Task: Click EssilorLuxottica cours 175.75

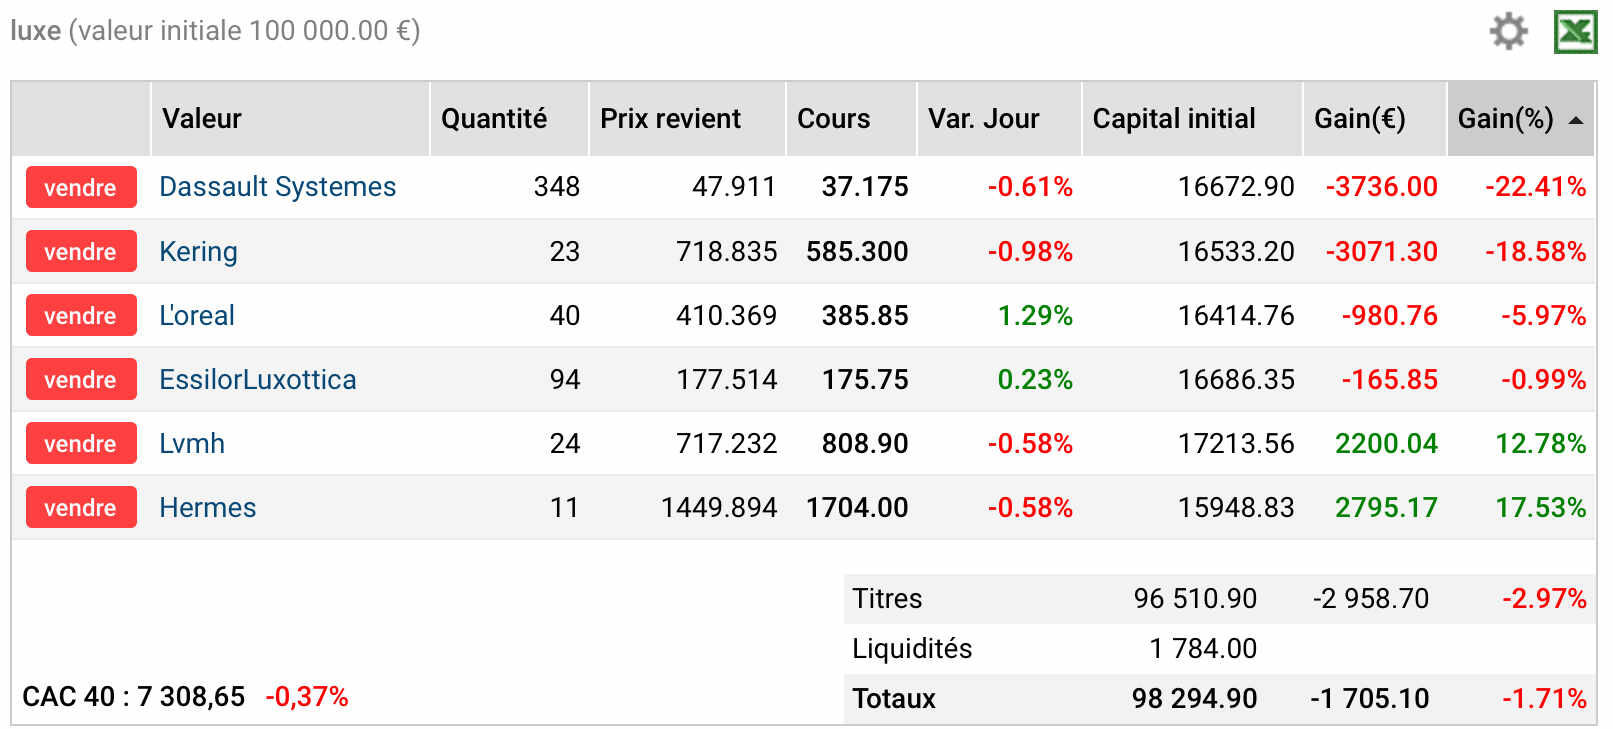Action: tap(864, 379)
